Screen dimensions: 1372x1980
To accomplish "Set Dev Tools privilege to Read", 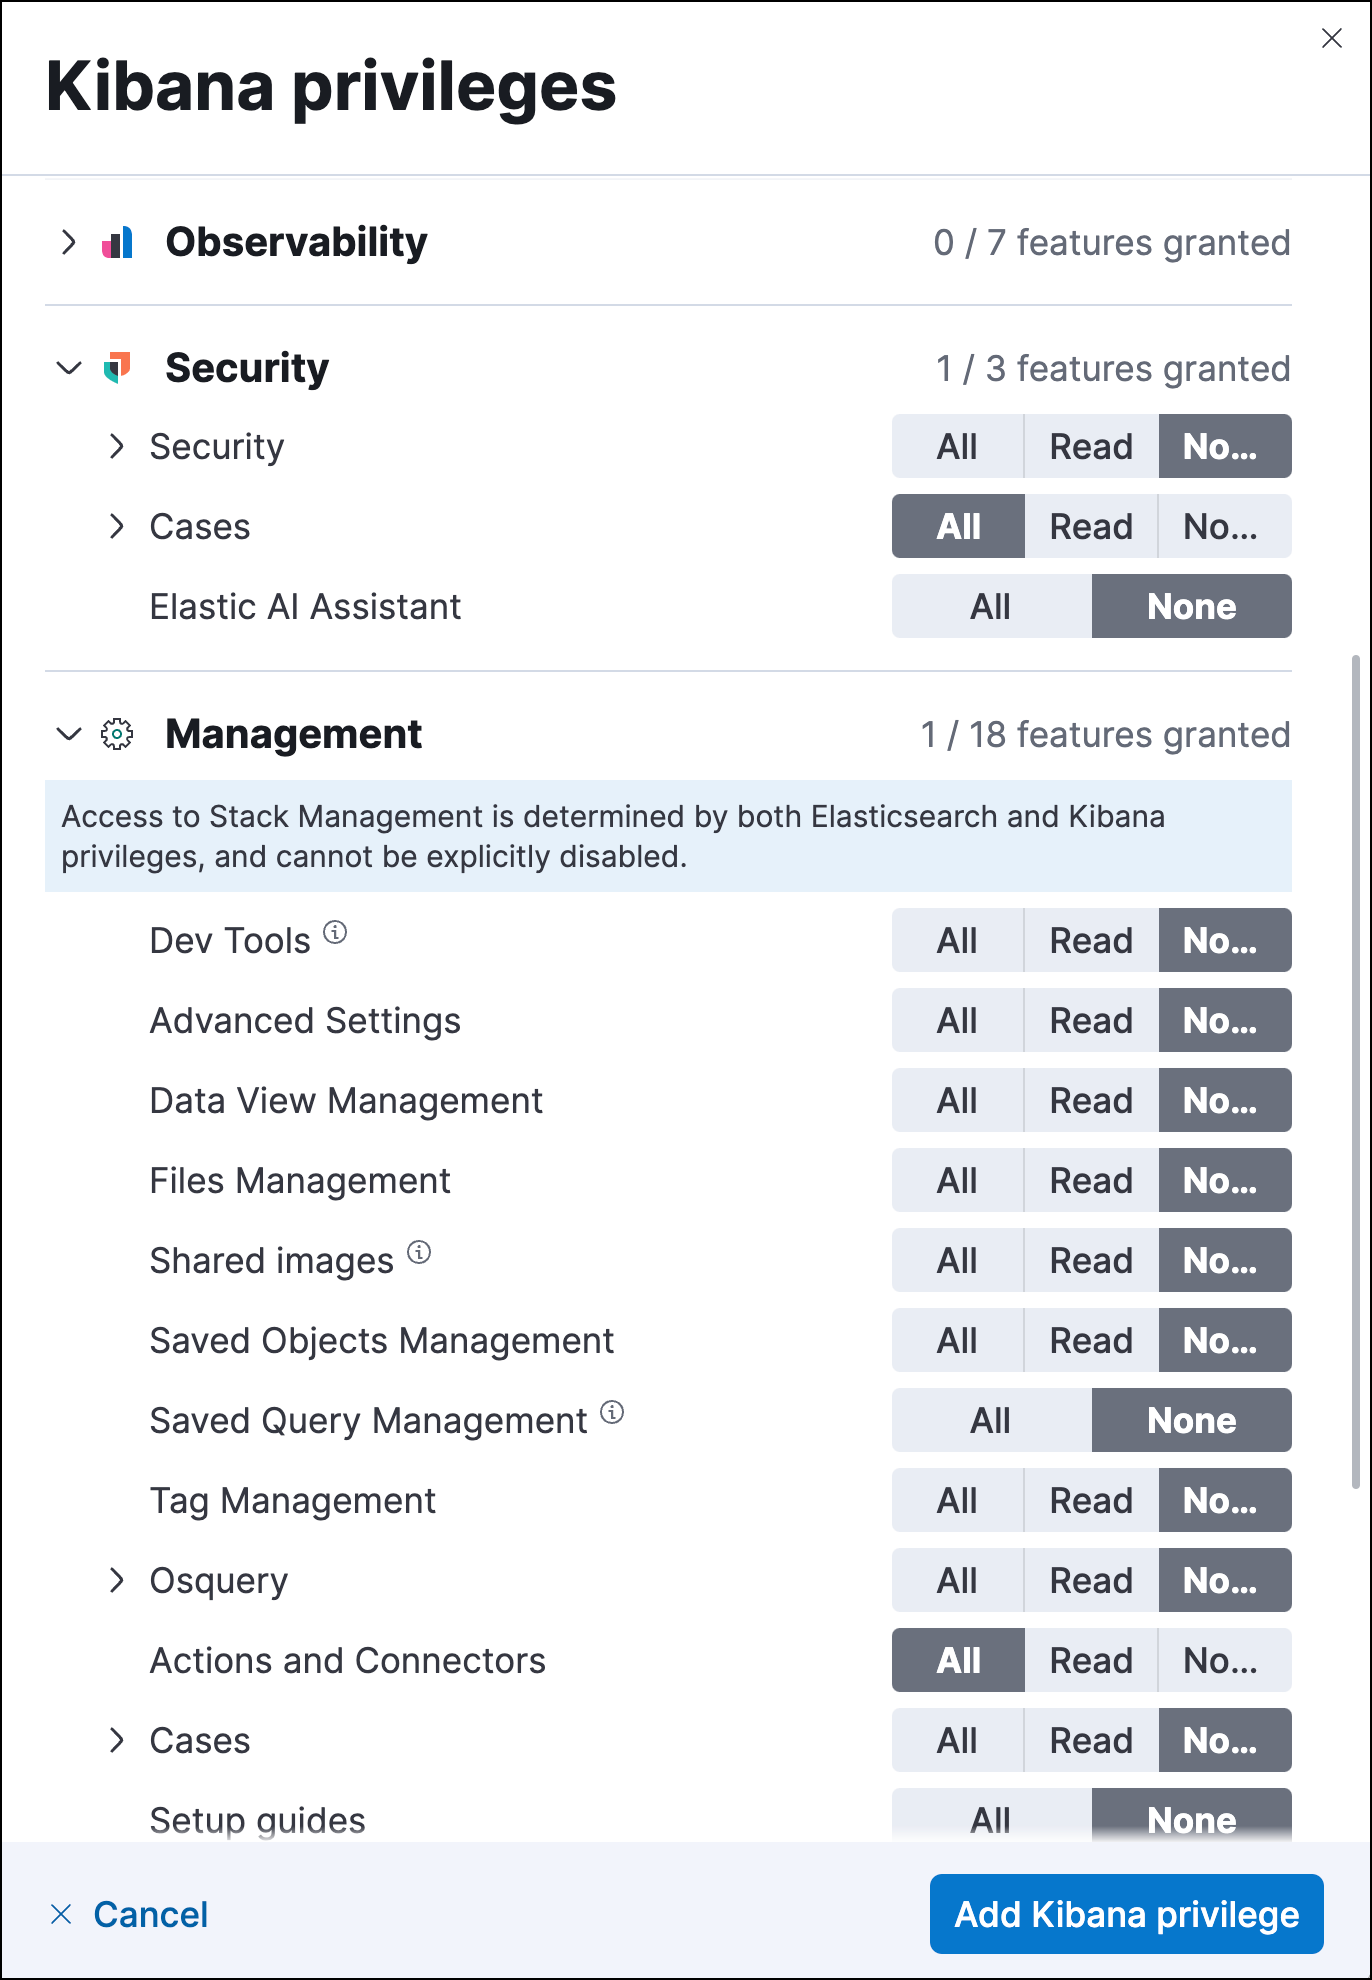I will pos(1091,940).
